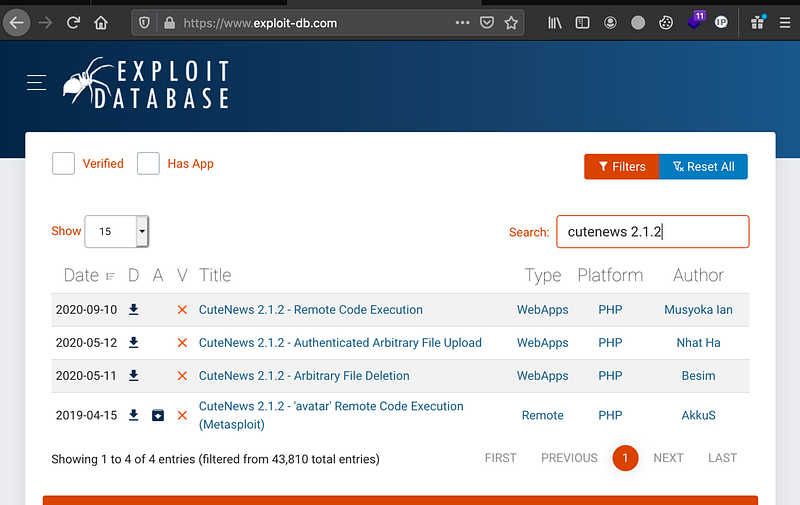Screen dimensions: 800x505
Task: Enable the Verified checkbox
Action: [63, 164]
